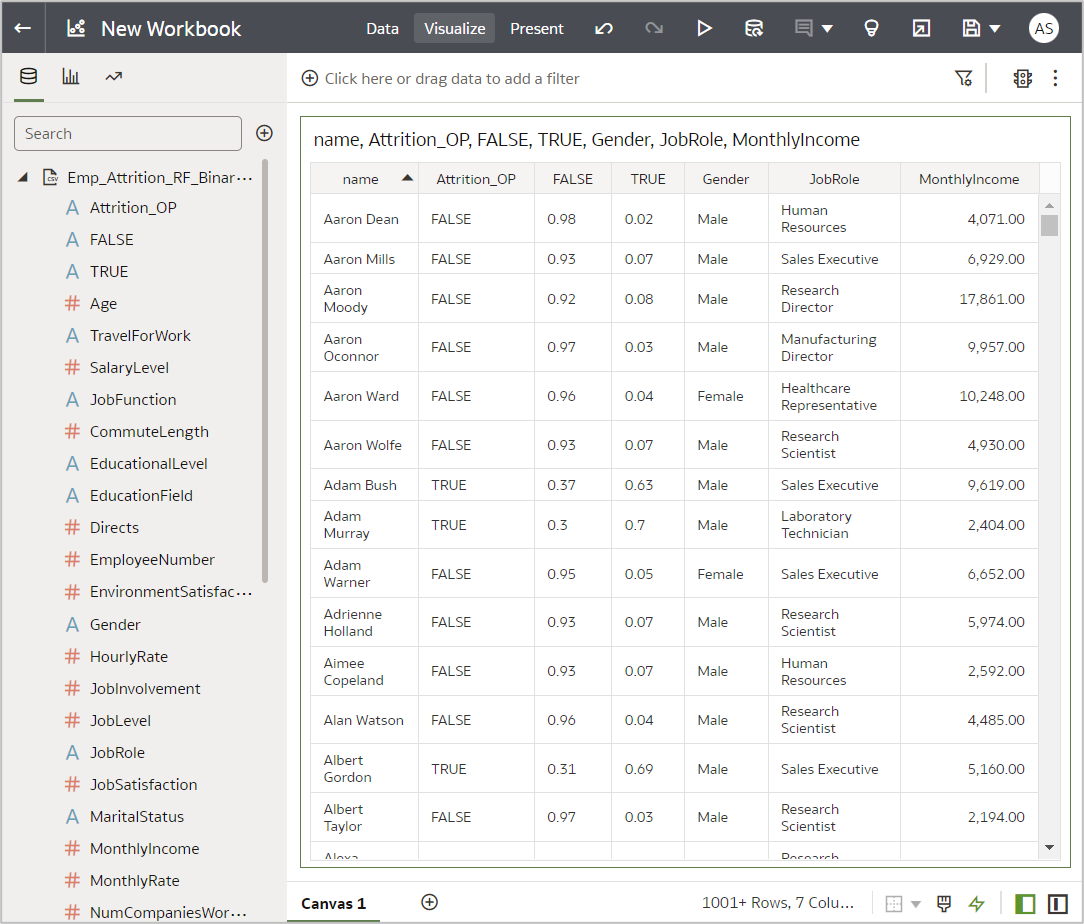Open the Visualizations chart pane icon
The width and height of the screenshot is (1084, 924).
point(71,77)
